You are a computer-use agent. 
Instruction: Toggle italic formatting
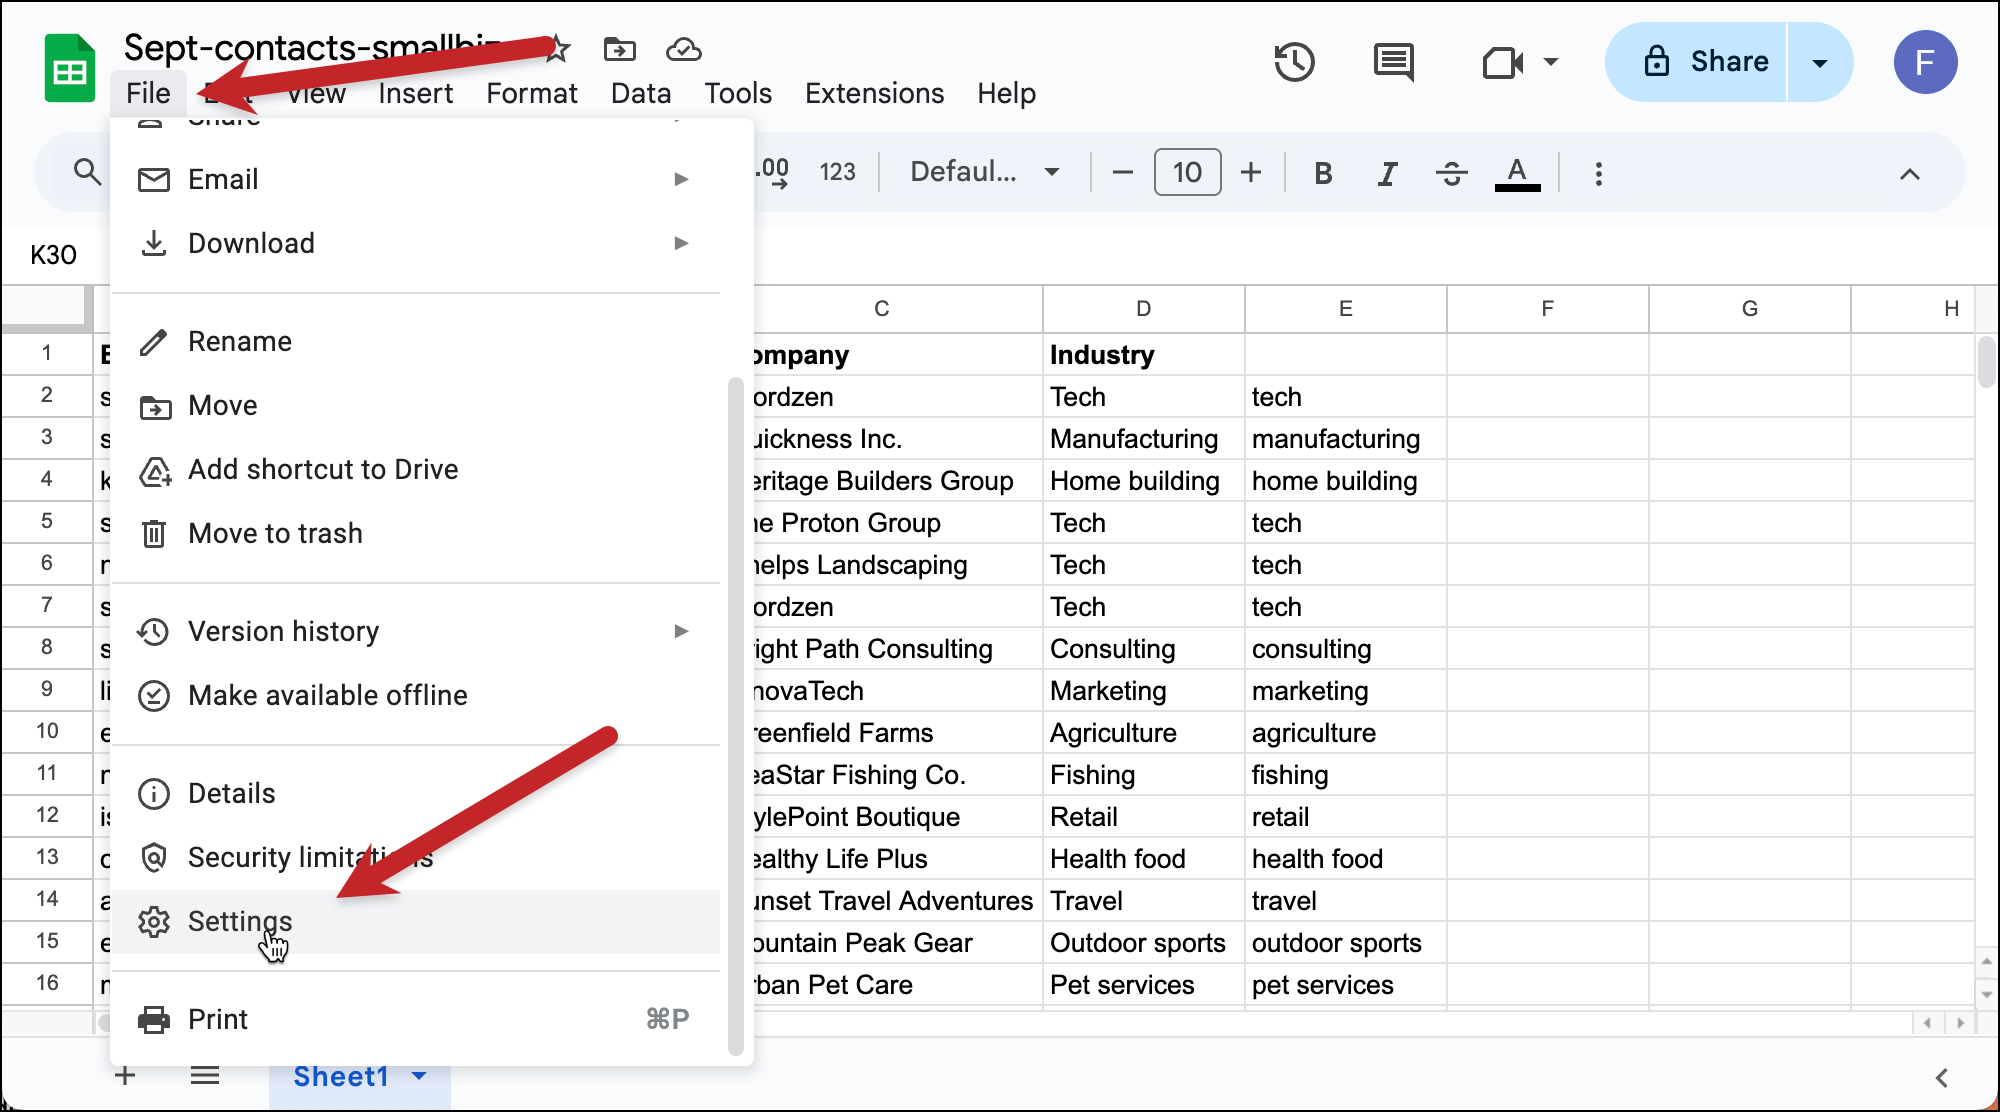pos(1387,172)
